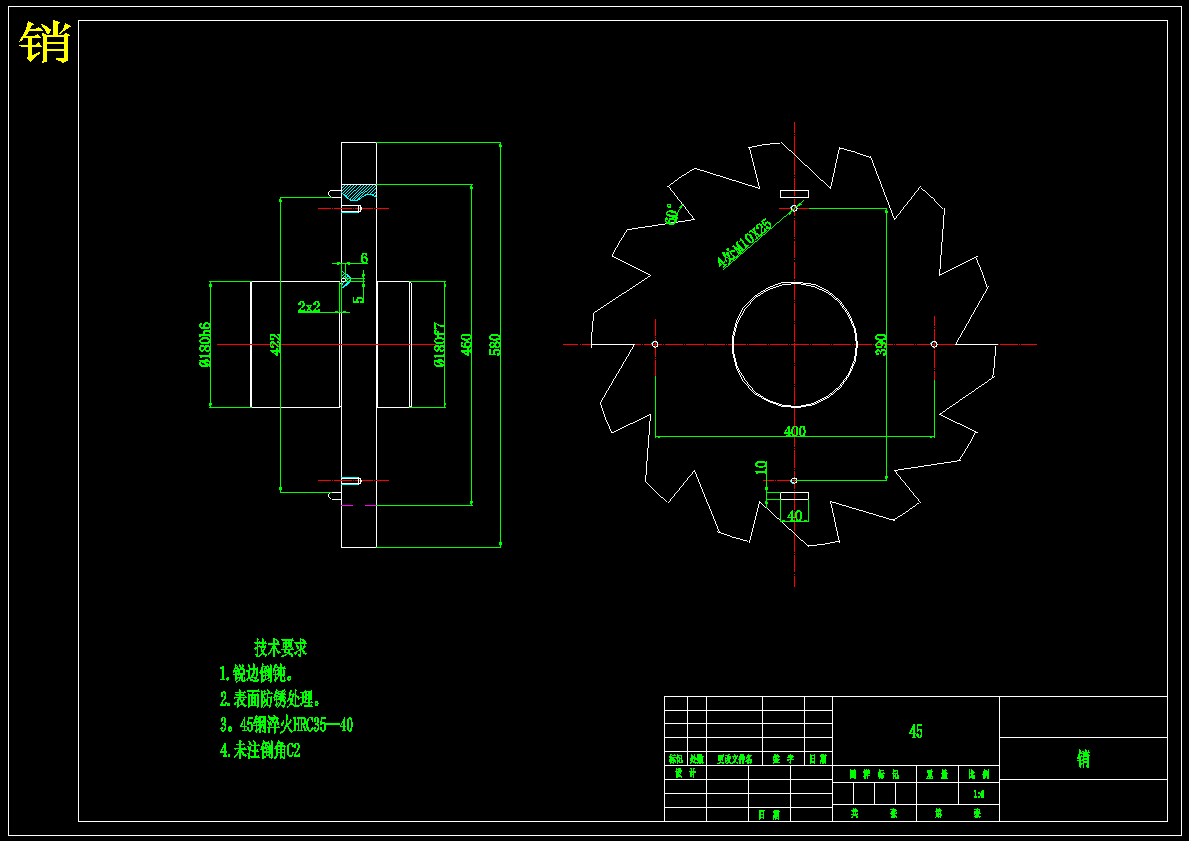Click the 60° tooth angle label

pyautogui.click(x=671, y=213)
